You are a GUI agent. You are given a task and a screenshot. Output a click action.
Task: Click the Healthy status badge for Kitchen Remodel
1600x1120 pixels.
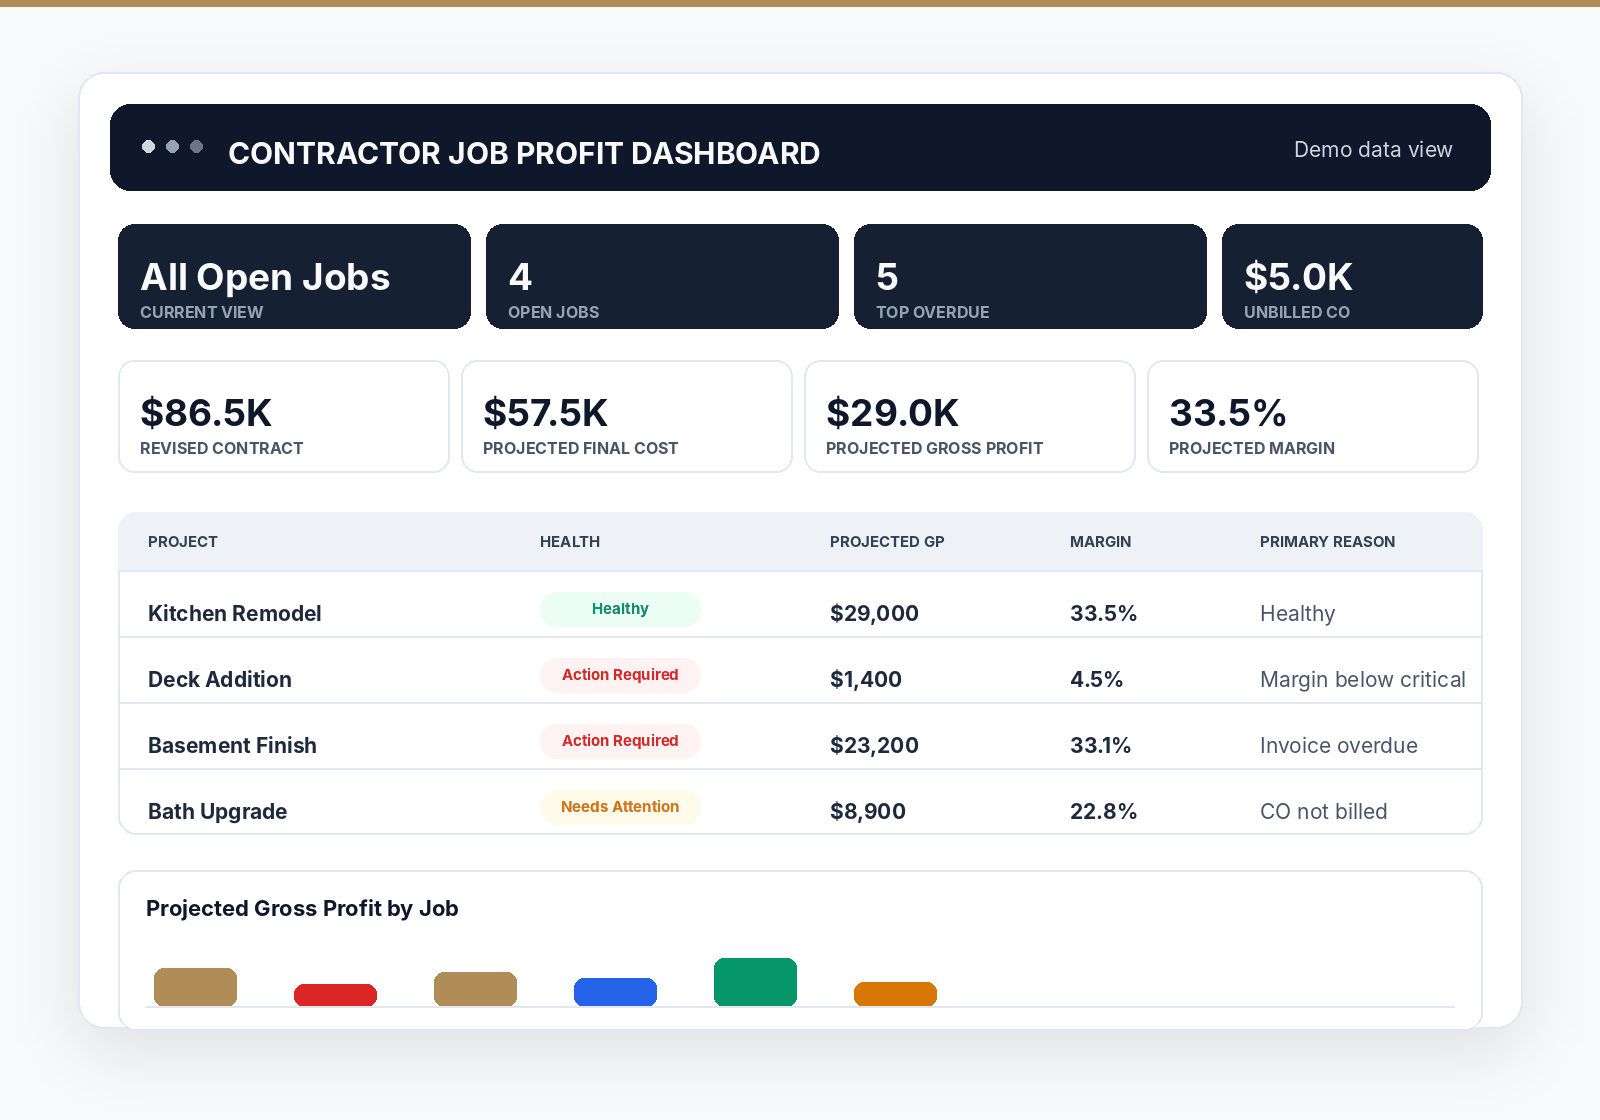[x=620, y=609]
